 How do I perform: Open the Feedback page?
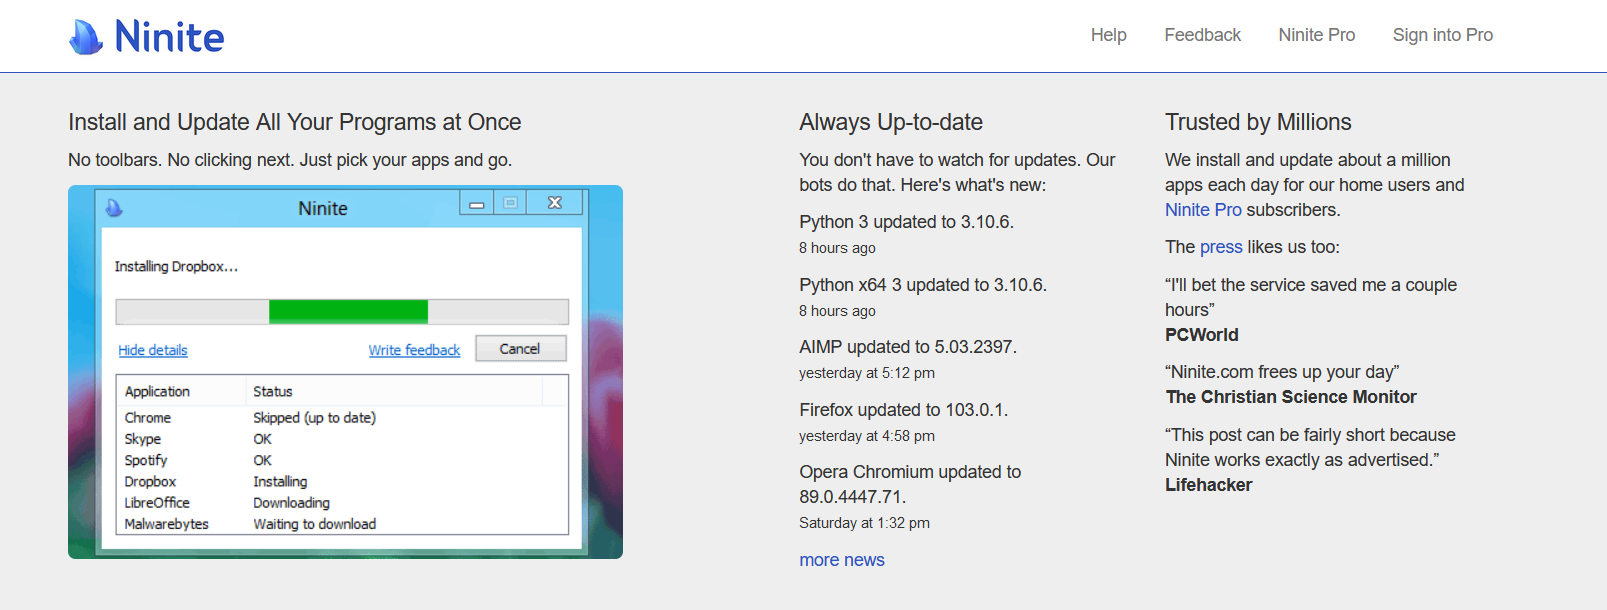coord(1202,35)
